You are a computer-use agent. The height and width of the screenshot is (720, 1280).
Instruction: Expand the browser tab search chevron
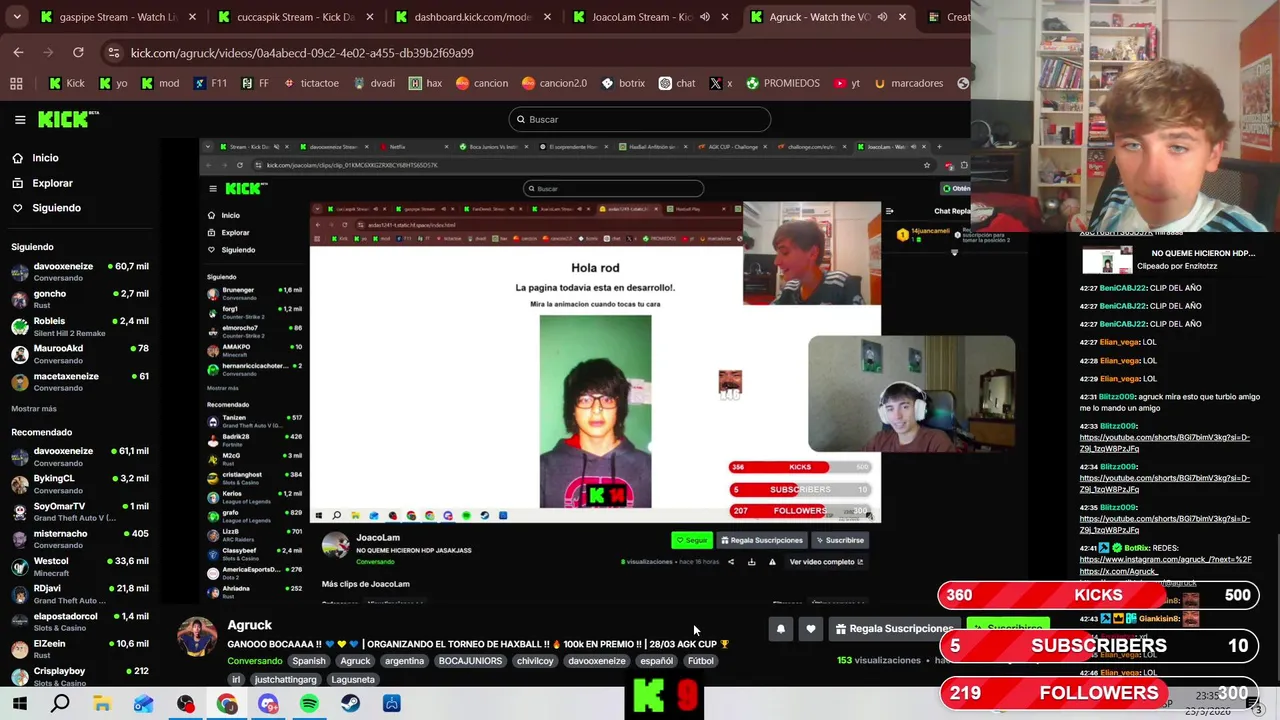click(17, 17)
